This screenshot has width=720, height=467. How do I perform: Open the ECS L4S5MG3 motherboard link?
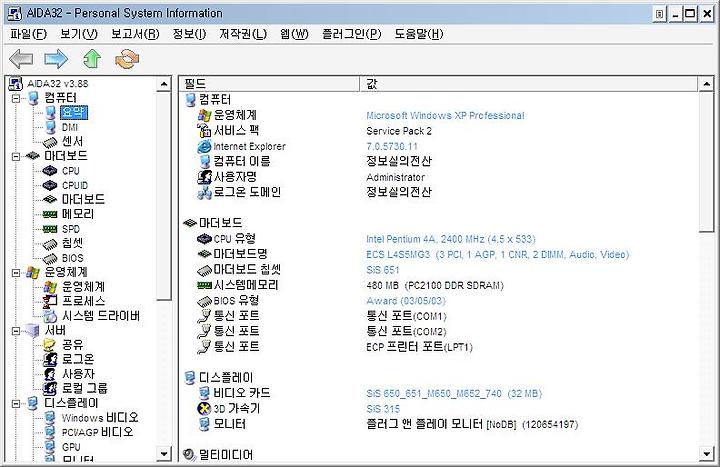point(498,254)
